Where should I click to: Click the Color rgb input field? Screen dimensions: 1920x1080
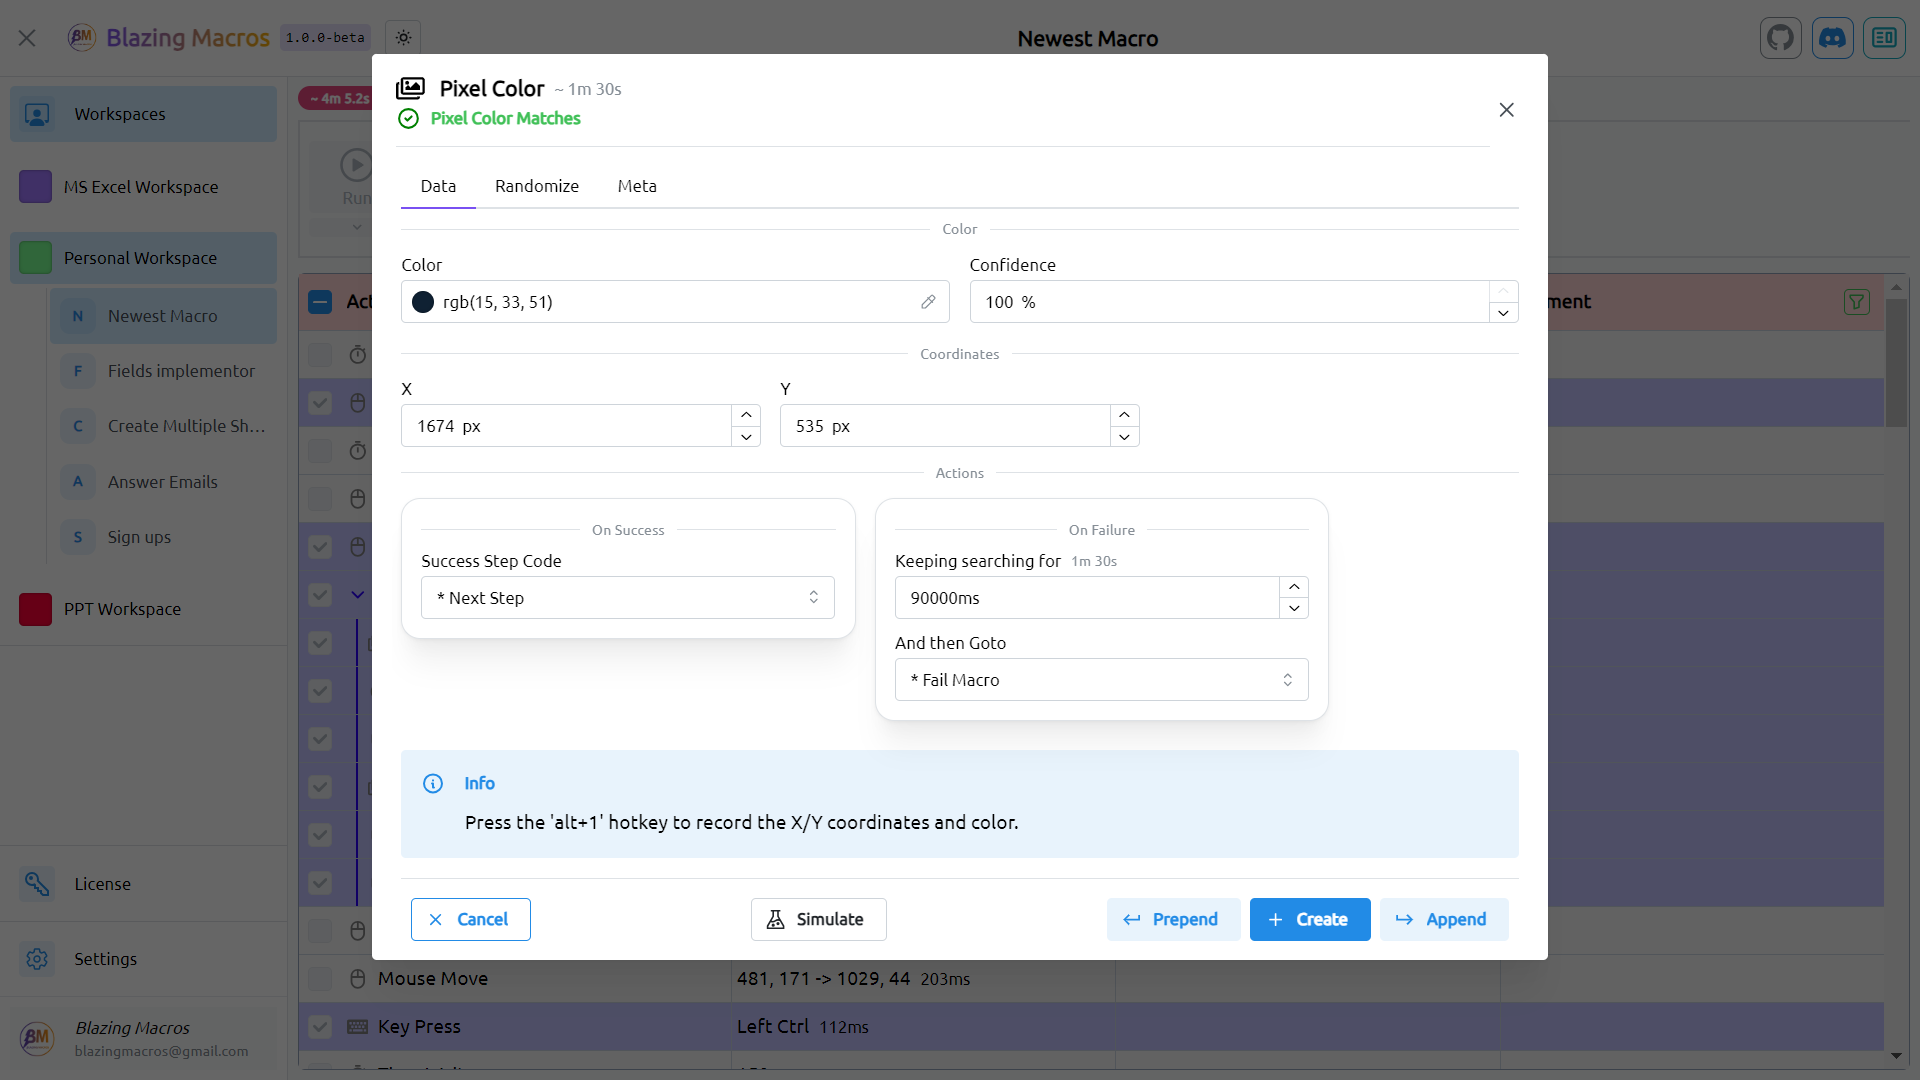(675, 302)
